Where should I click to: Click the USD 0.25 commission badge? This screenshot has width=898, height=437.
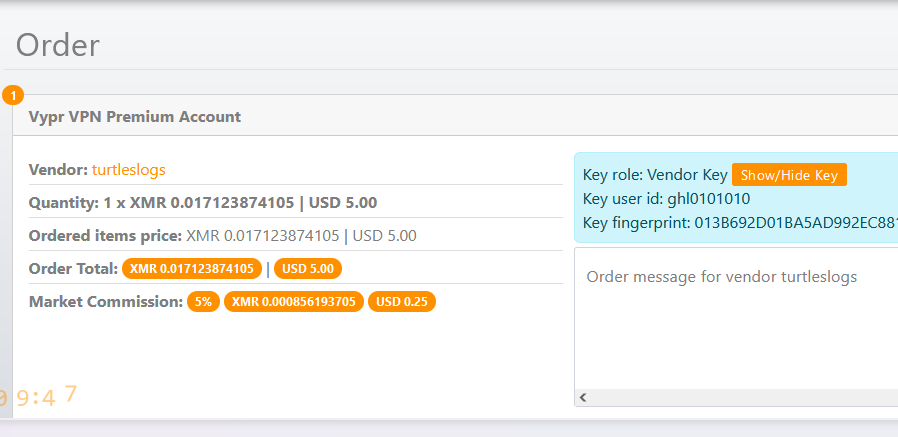pyautogui.click(x=401, y=302)
